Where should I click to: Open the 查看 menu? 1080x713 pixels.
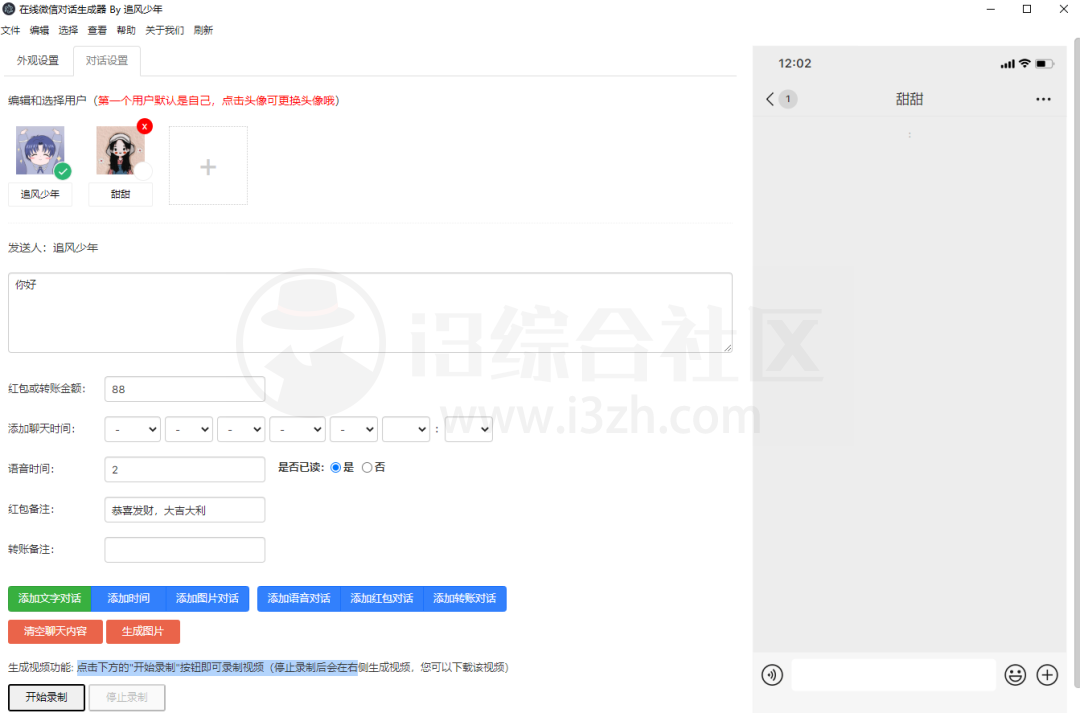[x=97, y=30]
